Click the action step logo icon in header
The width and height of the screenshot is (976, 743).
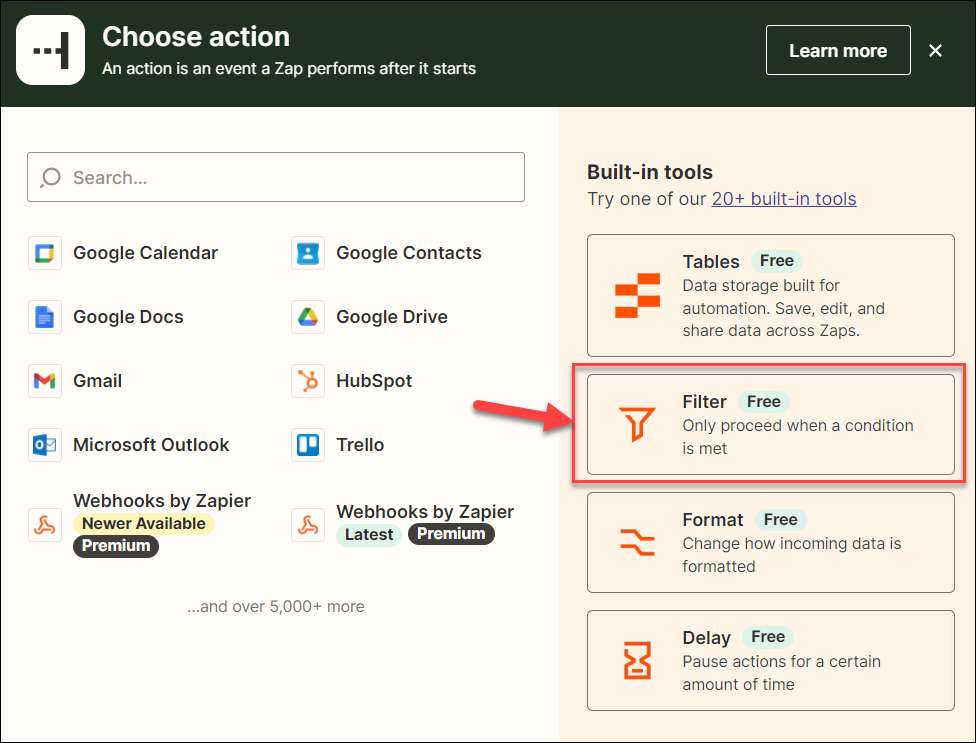[50, 50]
